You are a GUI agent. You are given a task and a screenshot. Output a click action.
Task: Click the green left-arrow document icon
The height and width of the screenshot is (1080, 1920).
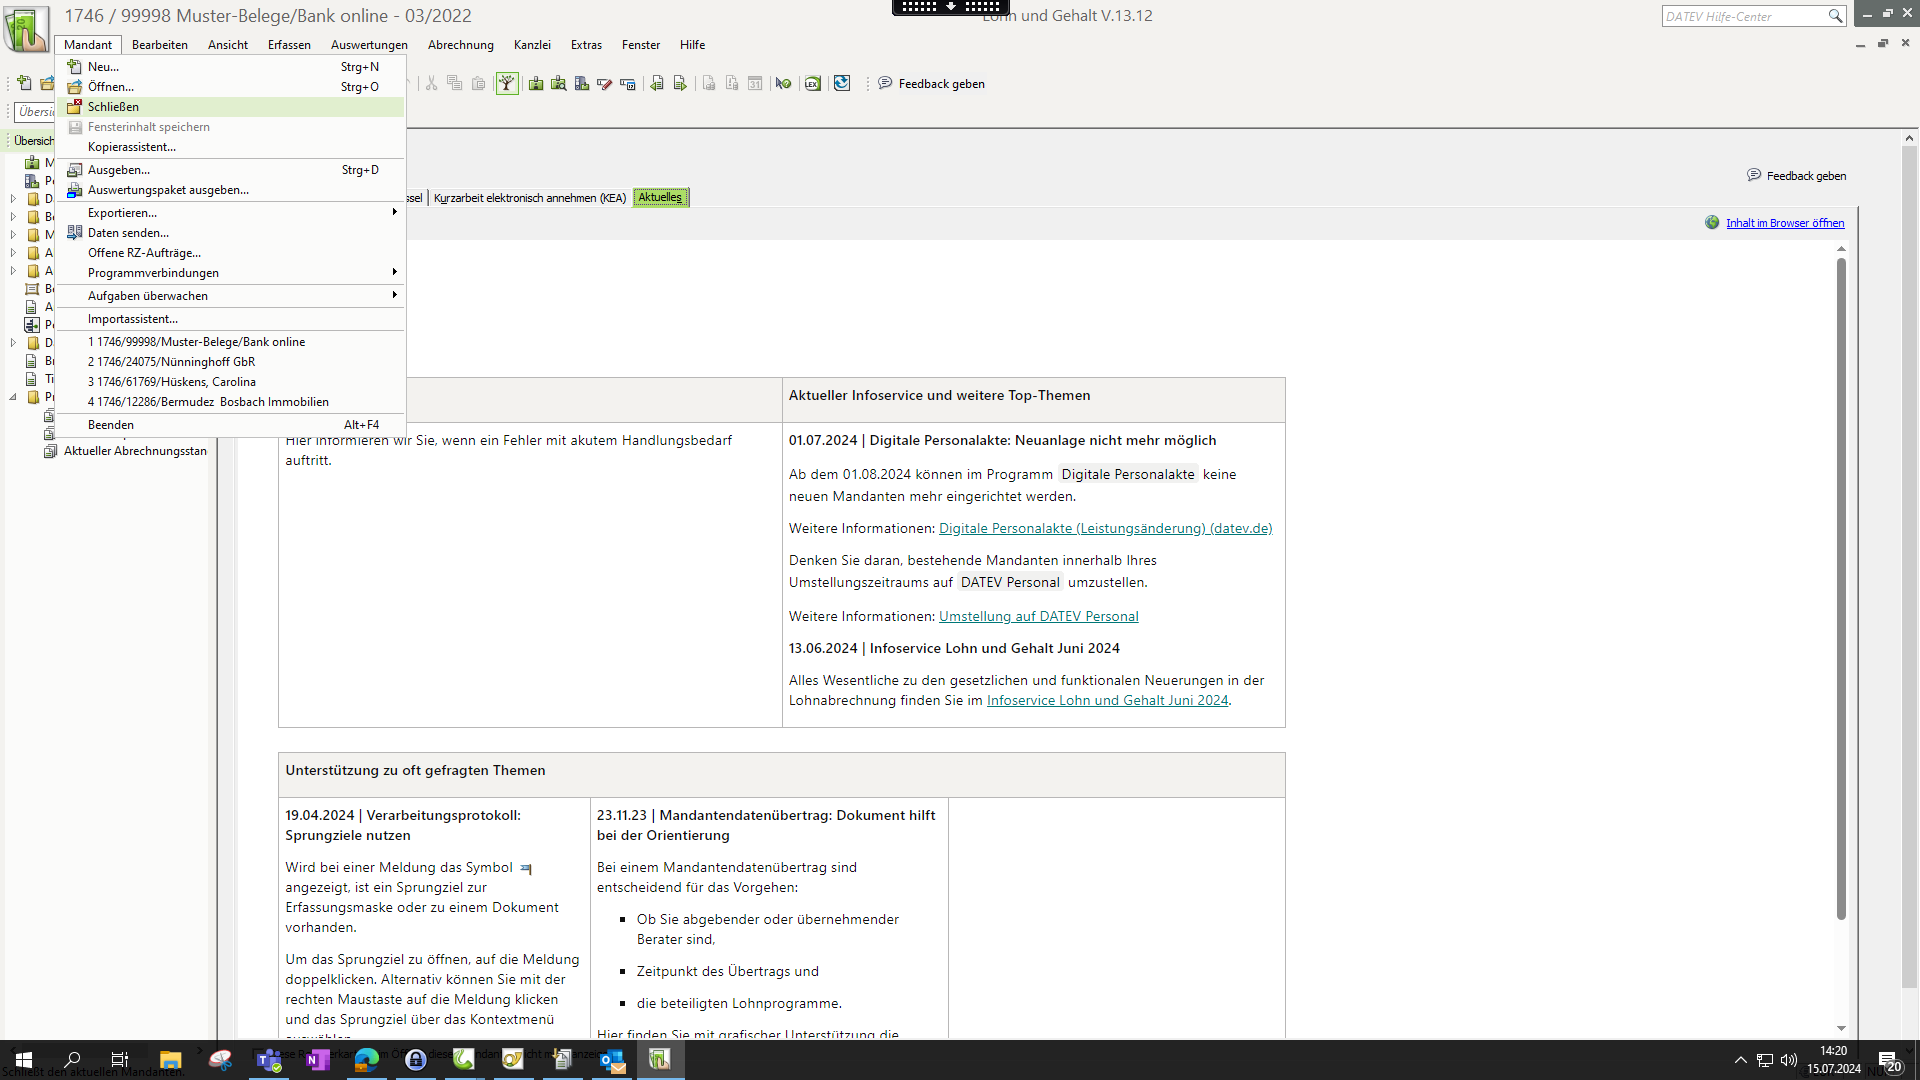657,84
